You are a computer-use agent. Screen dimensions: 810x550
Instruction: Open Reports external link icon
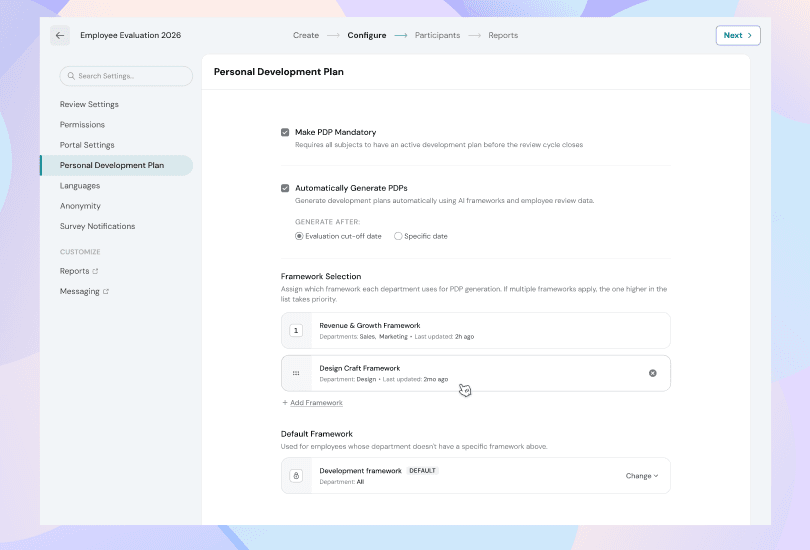point(95,271)
